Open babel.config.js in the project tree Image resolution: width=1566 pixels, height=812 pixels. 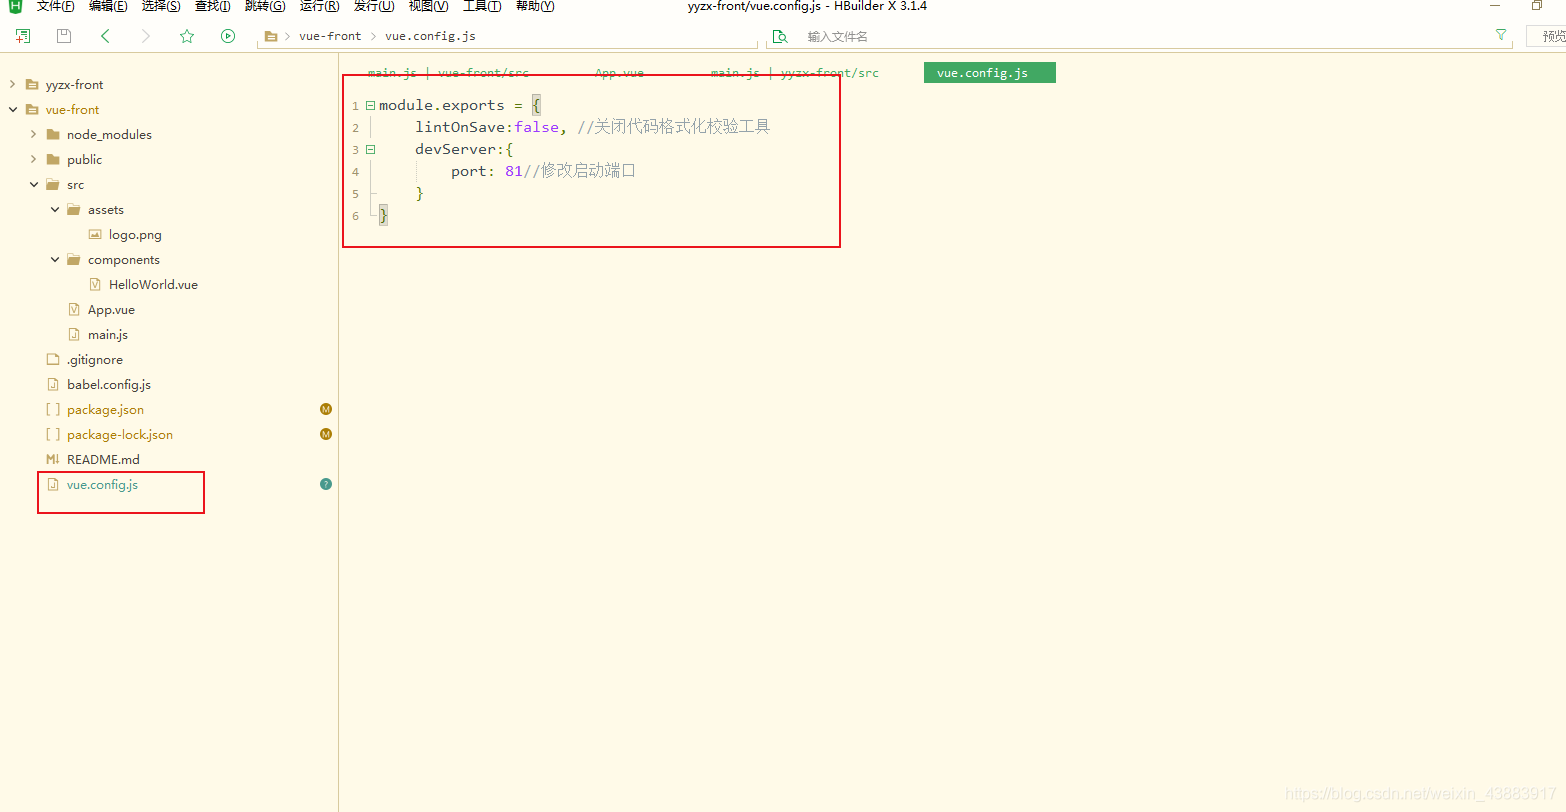109,385
